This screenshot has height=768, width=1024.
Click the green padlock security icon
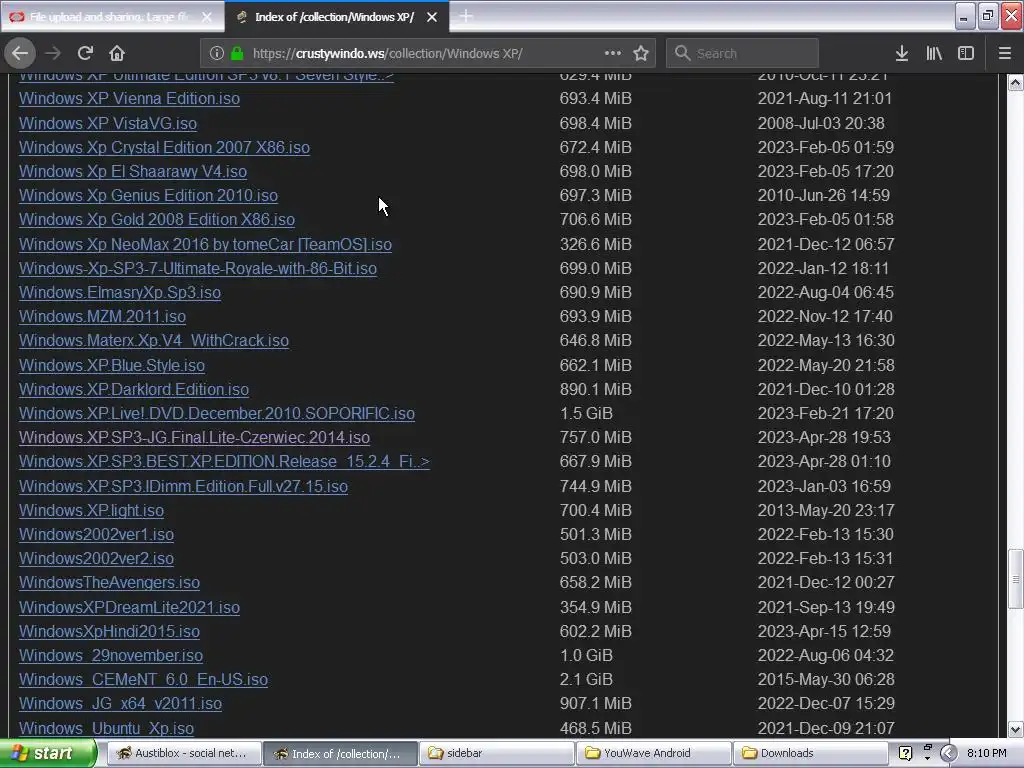tap(237, 53)
